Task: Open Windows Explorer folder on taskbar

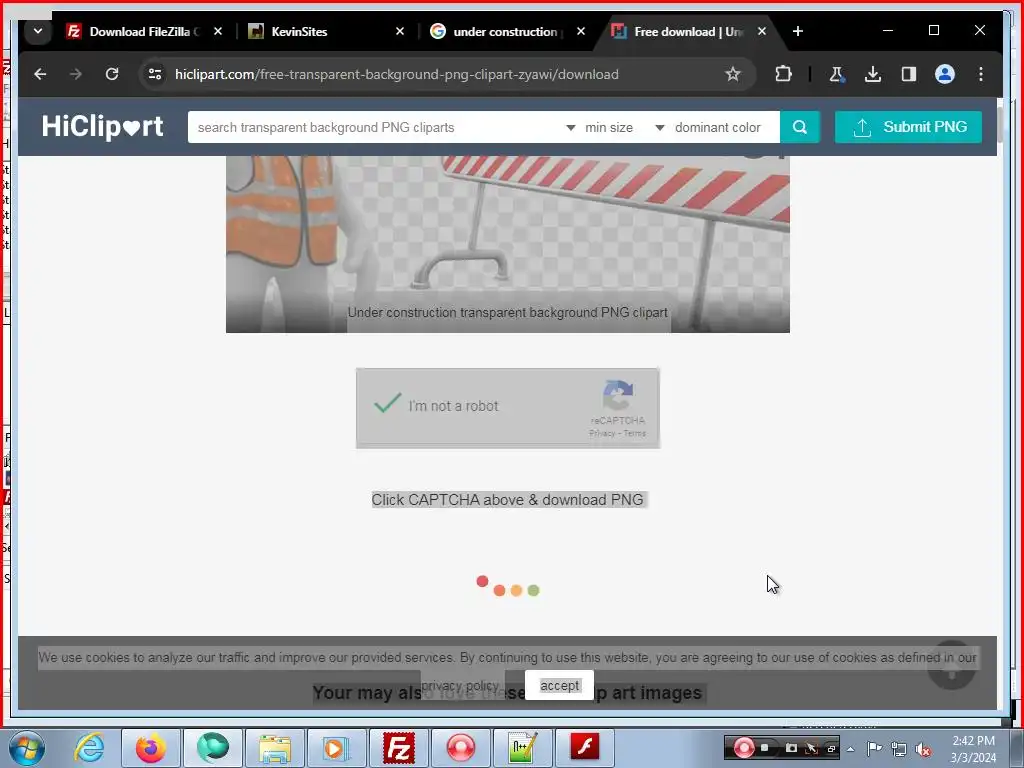Action: coord(275,748)
